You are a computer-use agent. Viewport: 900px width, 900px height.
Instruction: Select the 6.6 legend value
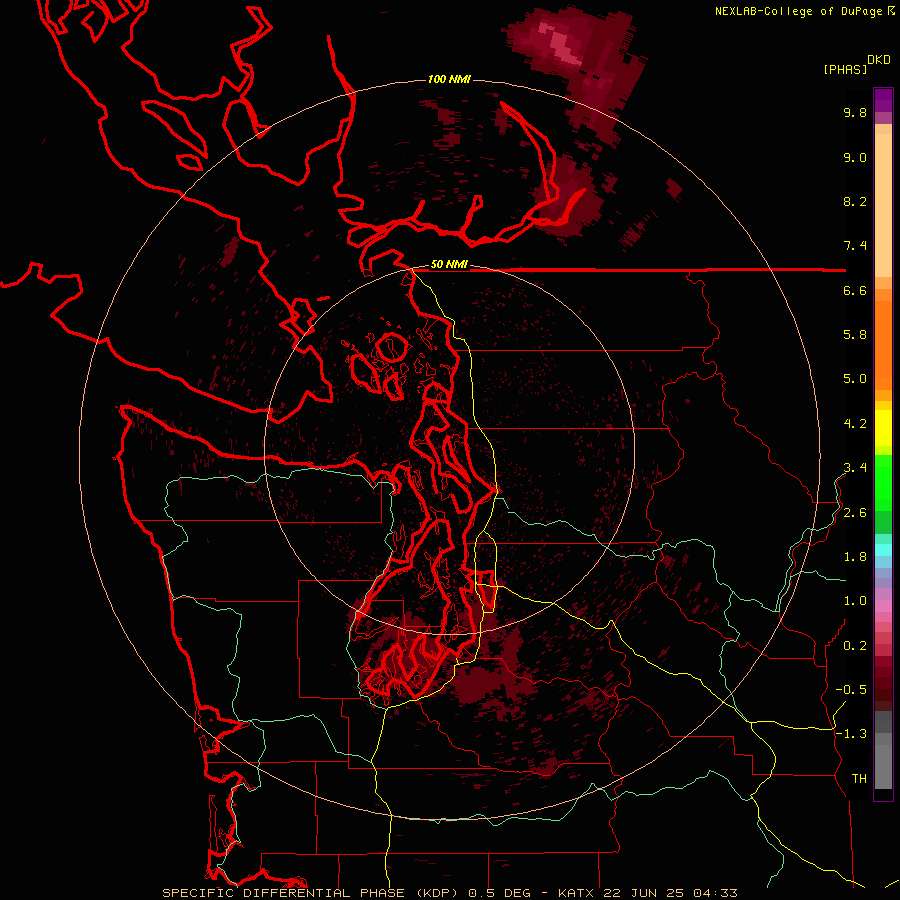(855, 290)
